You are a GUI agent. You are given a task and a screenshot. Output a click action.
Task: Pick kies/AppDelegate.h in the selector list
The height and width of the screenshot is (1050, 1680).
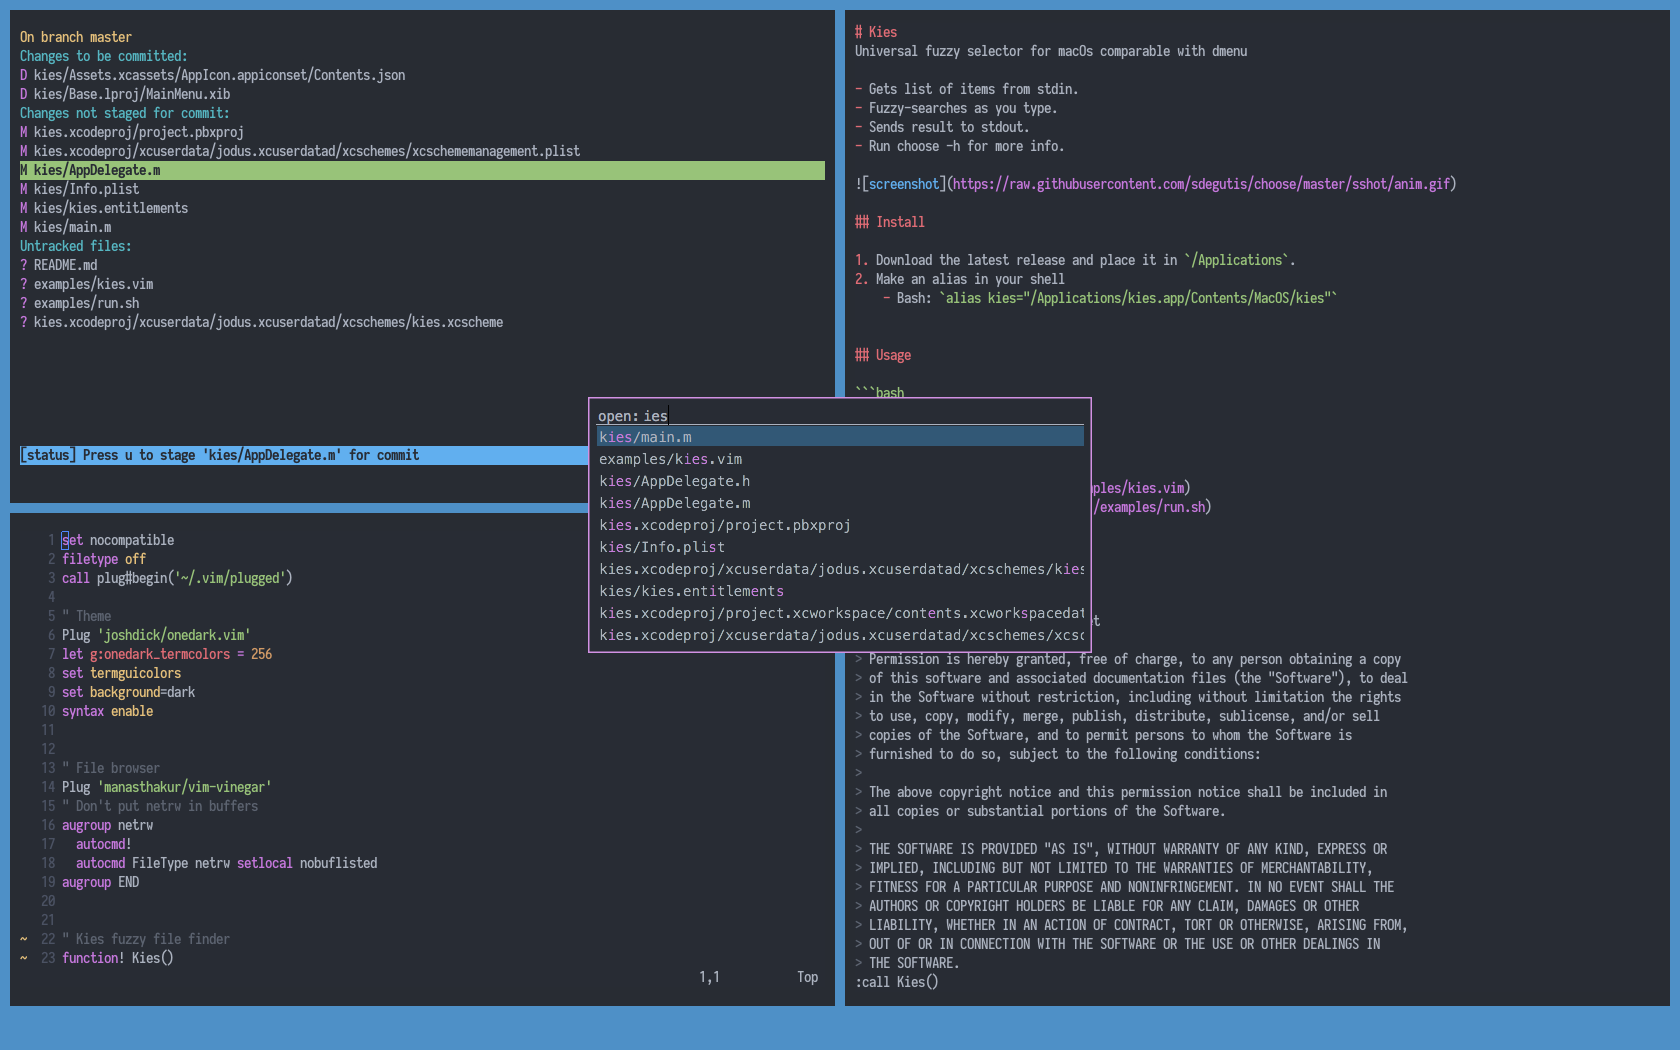[840, 481]
